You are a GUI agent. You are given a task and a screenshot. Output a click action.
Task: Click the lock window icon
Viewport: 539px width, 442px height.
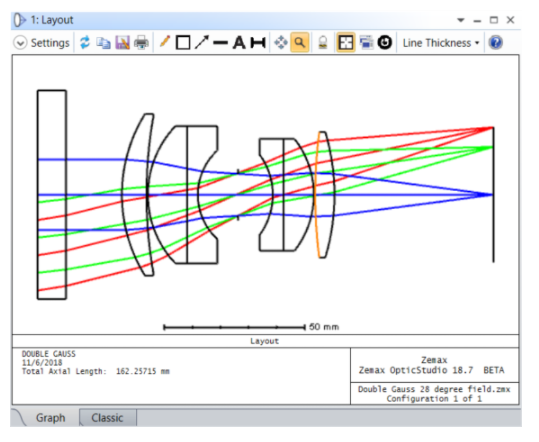322,43
